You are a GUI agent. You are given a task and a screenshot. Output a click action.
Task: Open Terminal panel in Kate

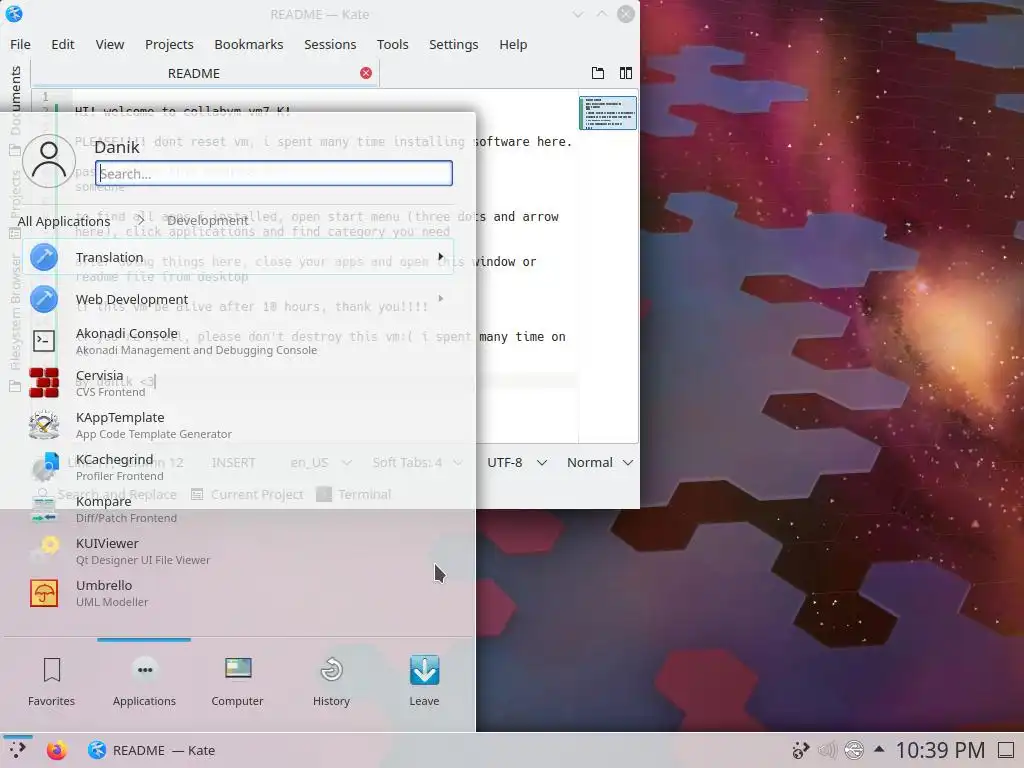pos(354,494)
